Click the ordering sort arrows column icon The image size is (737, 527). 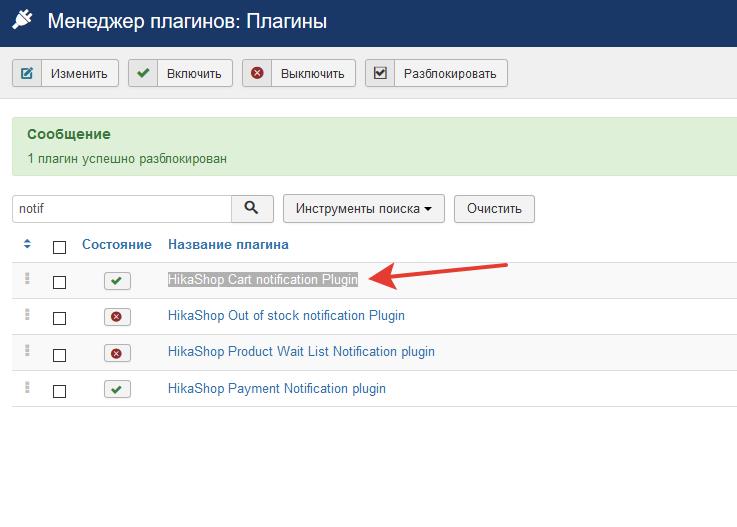pos(27,244)
